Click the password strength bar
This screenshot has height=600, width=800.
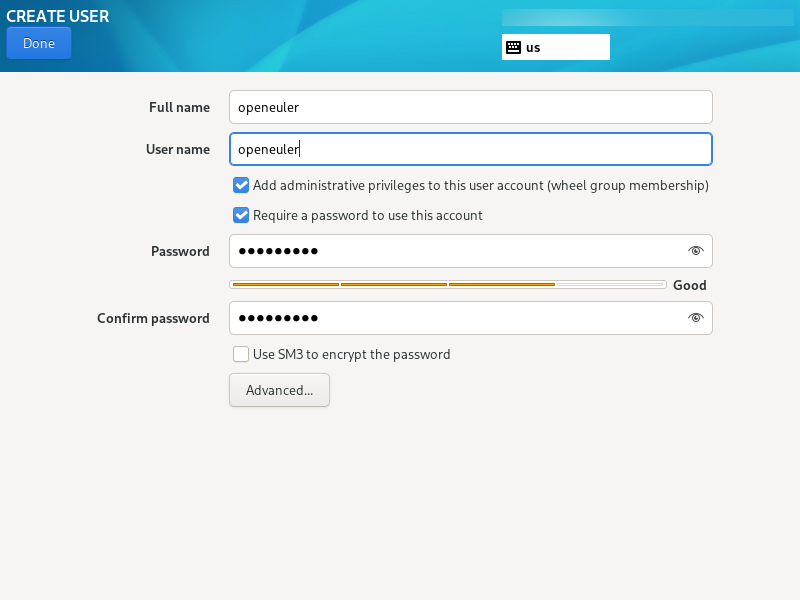[x=447, y=285]
